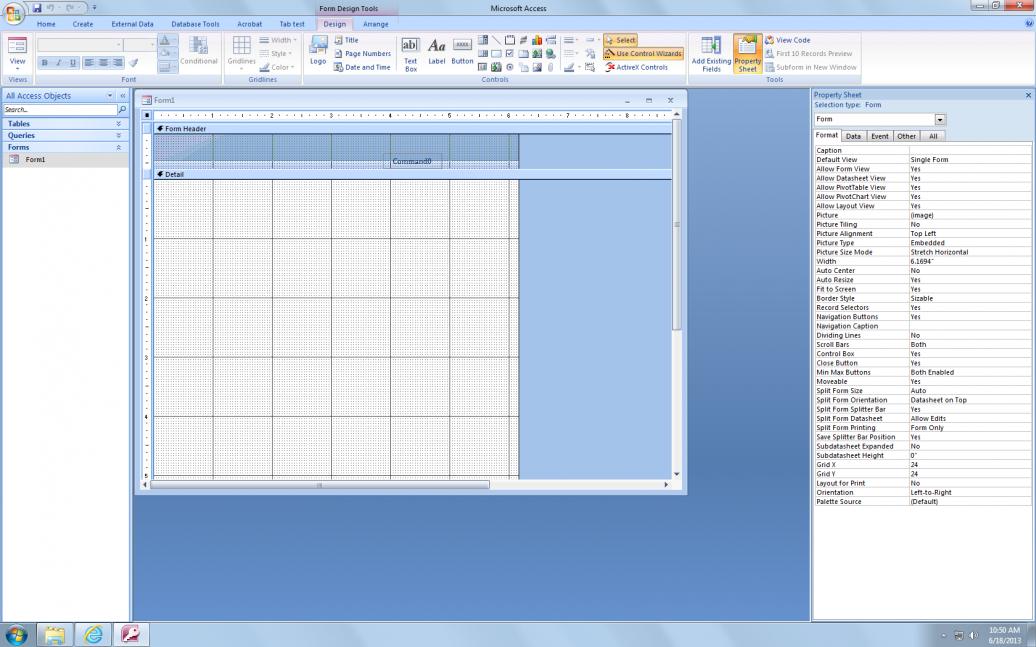The width and height of the screenshot is (1036, 647).
Task: Toggle Align Right text
Action: tap(118, 62)
